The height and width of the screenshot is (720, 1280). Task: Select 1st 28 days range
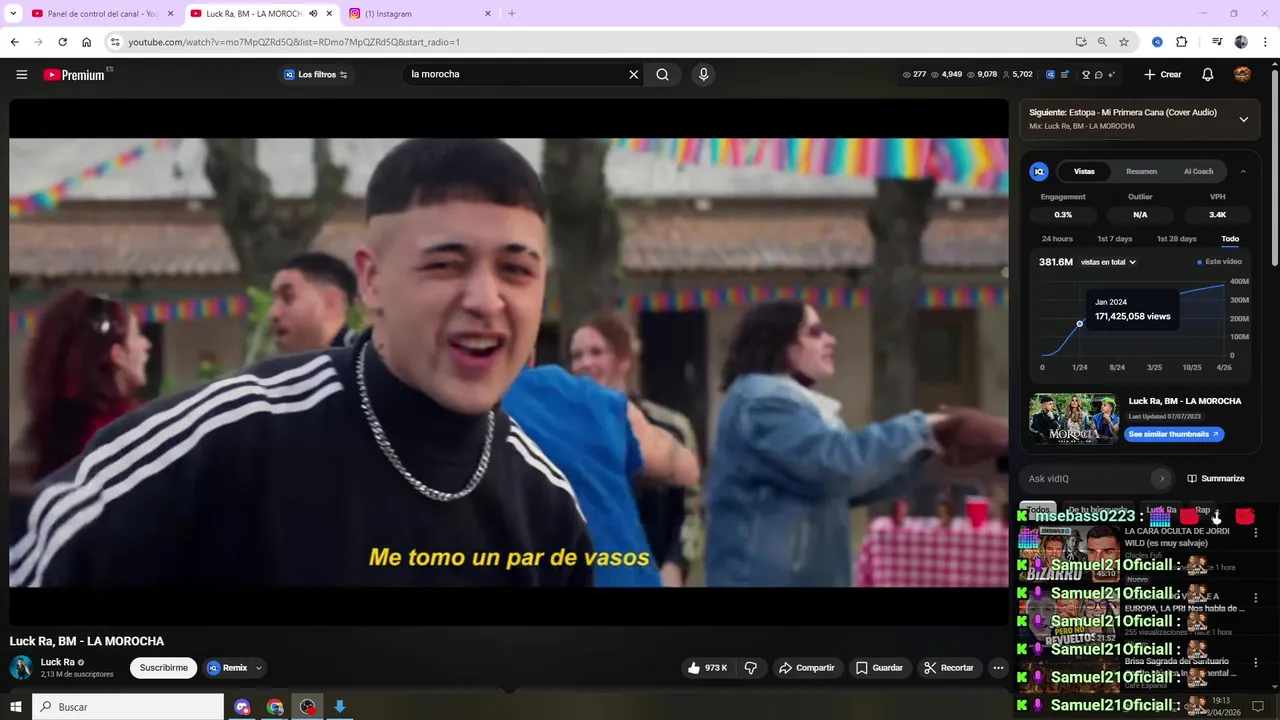1176,239
